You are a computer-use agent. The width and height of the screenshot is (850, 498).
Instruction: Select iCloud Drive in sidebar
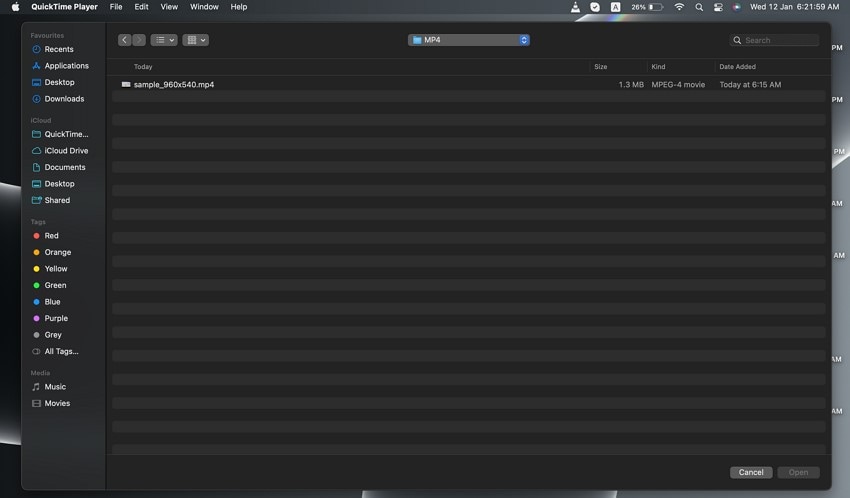pyautogui.click(x=66, y=151)
